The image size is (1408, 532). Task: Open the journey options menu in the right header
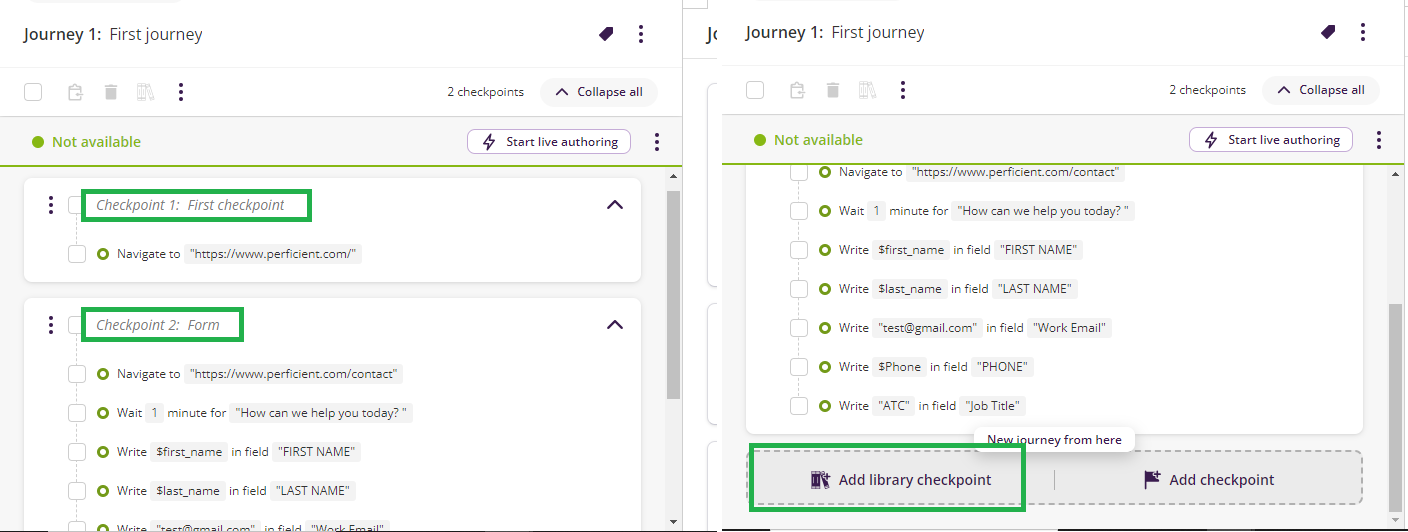(1363, 33)
